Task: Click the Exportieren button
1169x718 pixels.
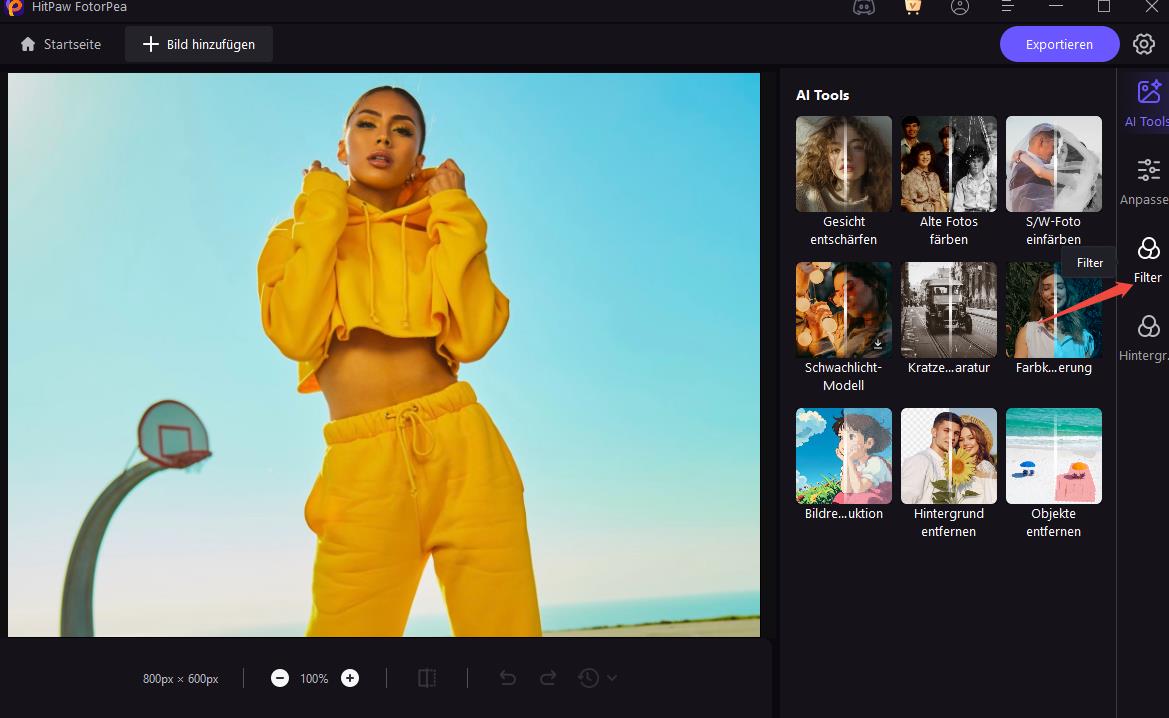Action: click(1059, 44)
